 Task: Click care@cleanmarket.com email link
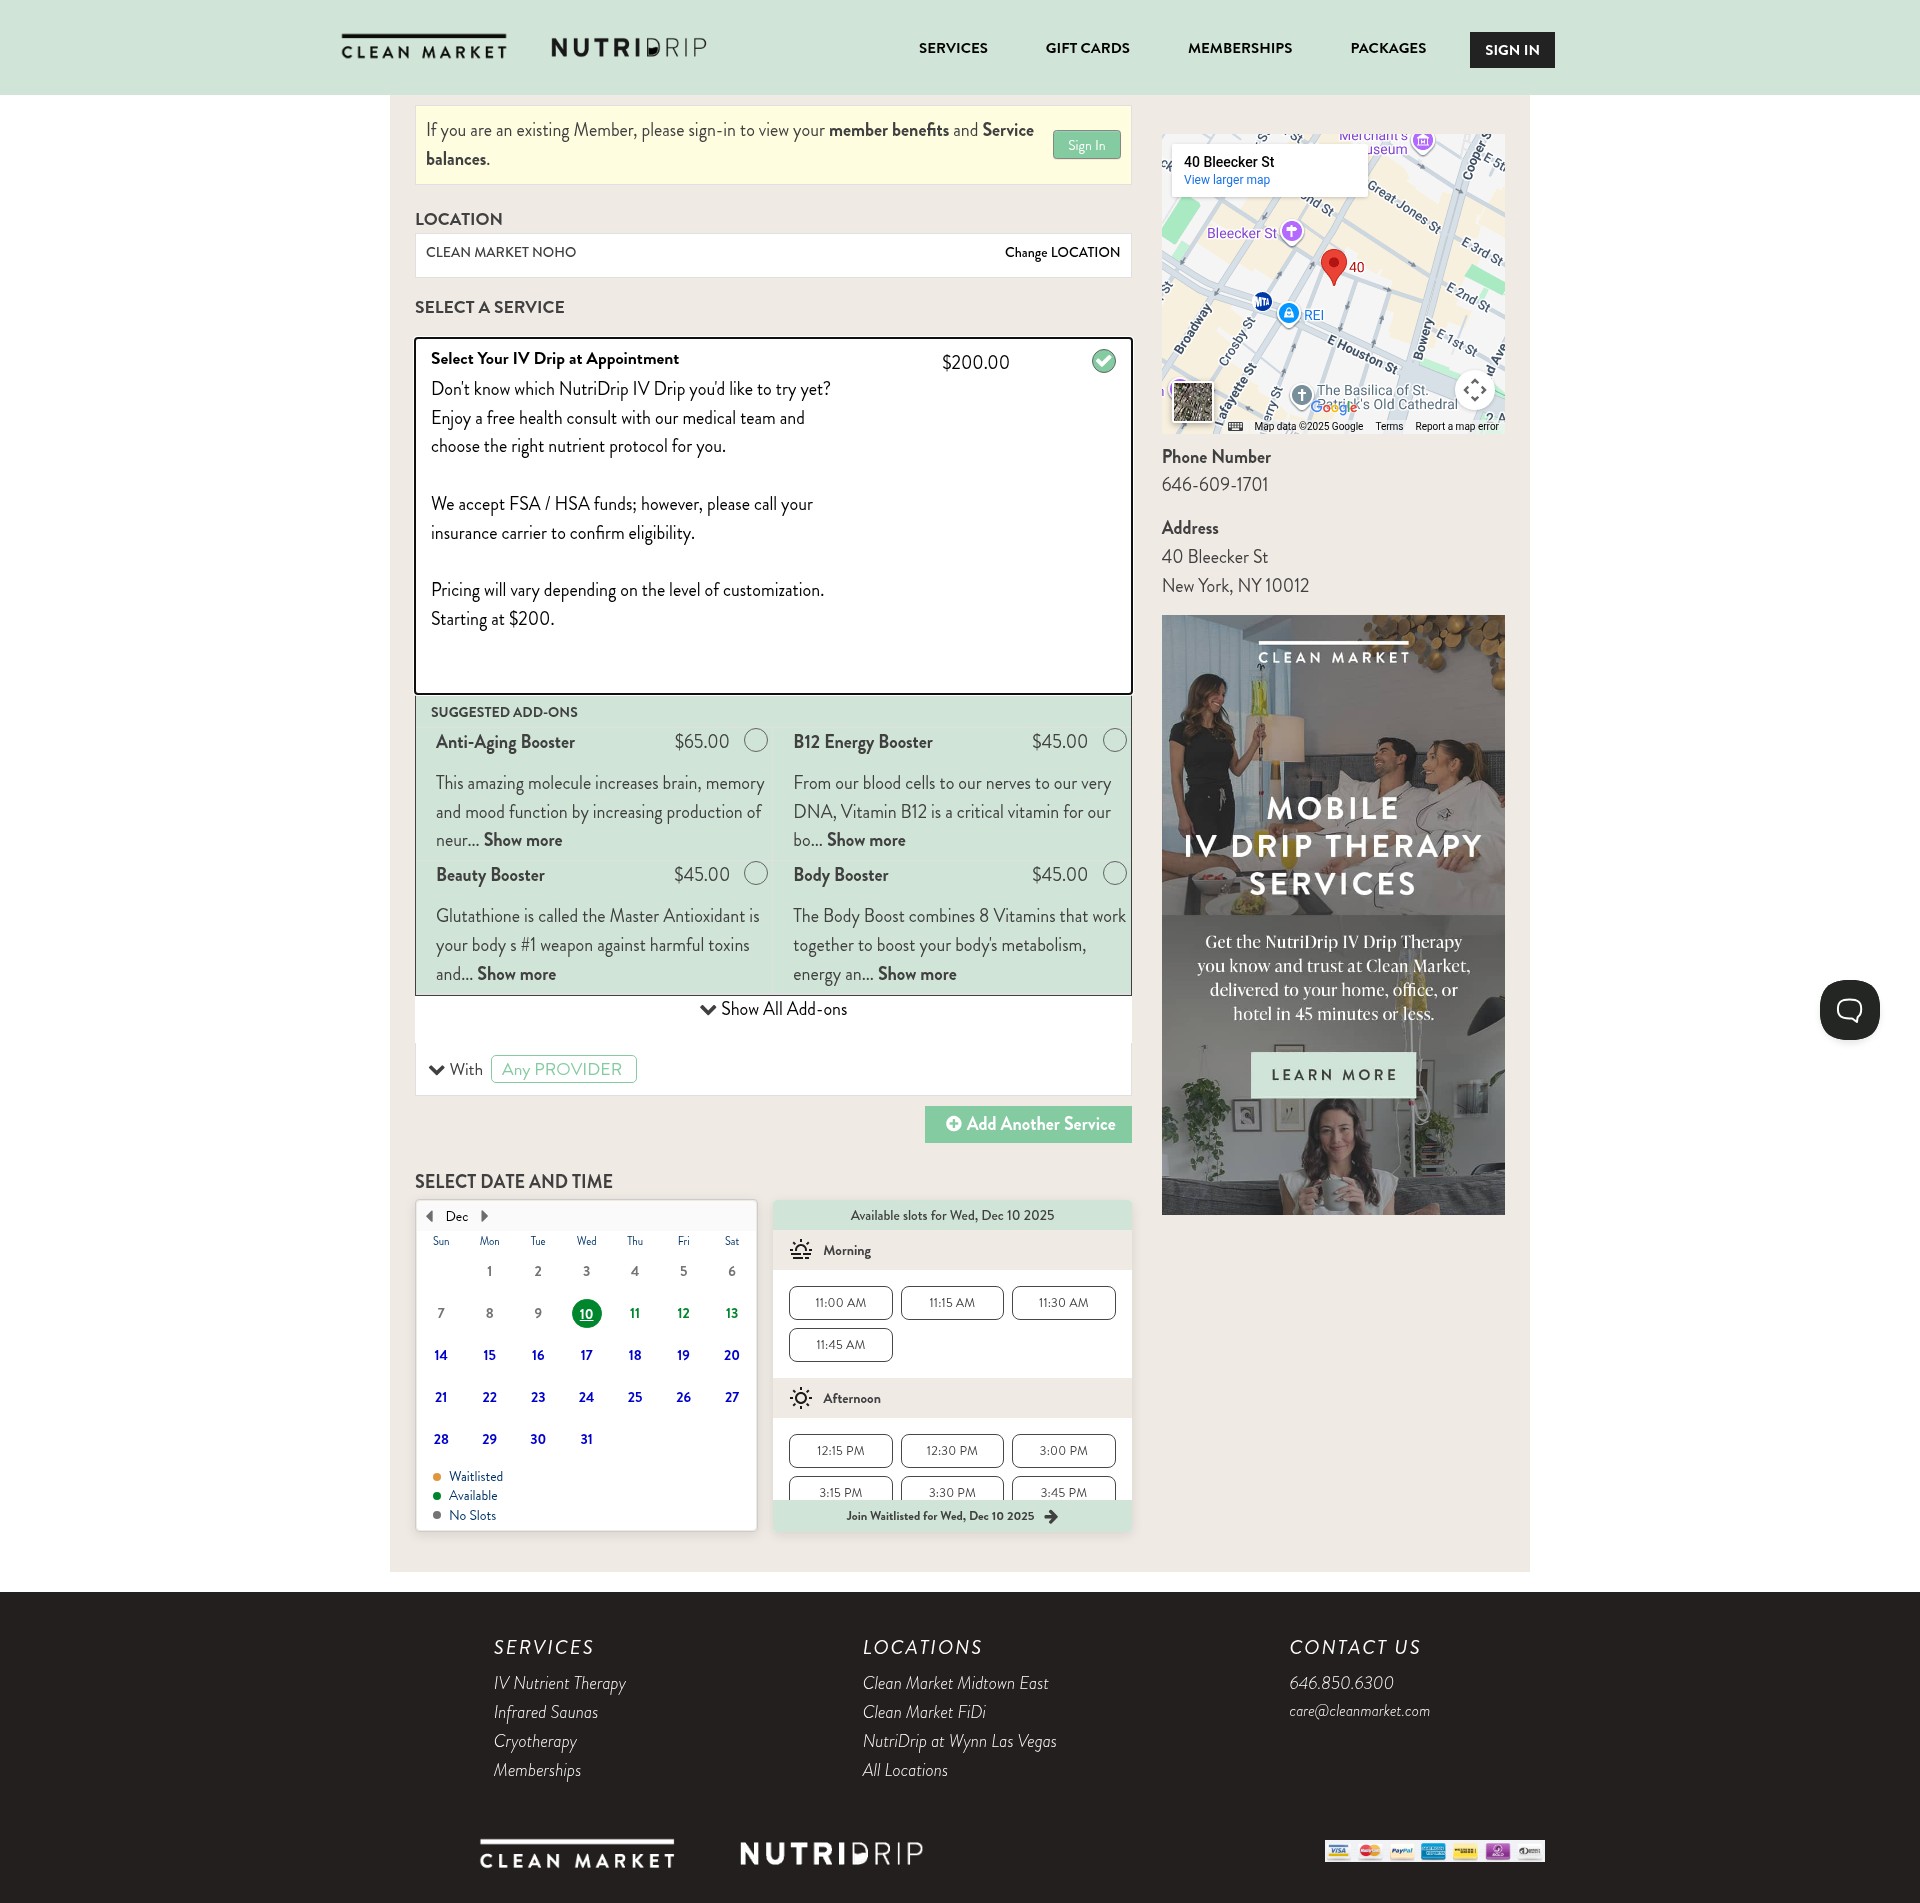[x=1359, y=1711]
